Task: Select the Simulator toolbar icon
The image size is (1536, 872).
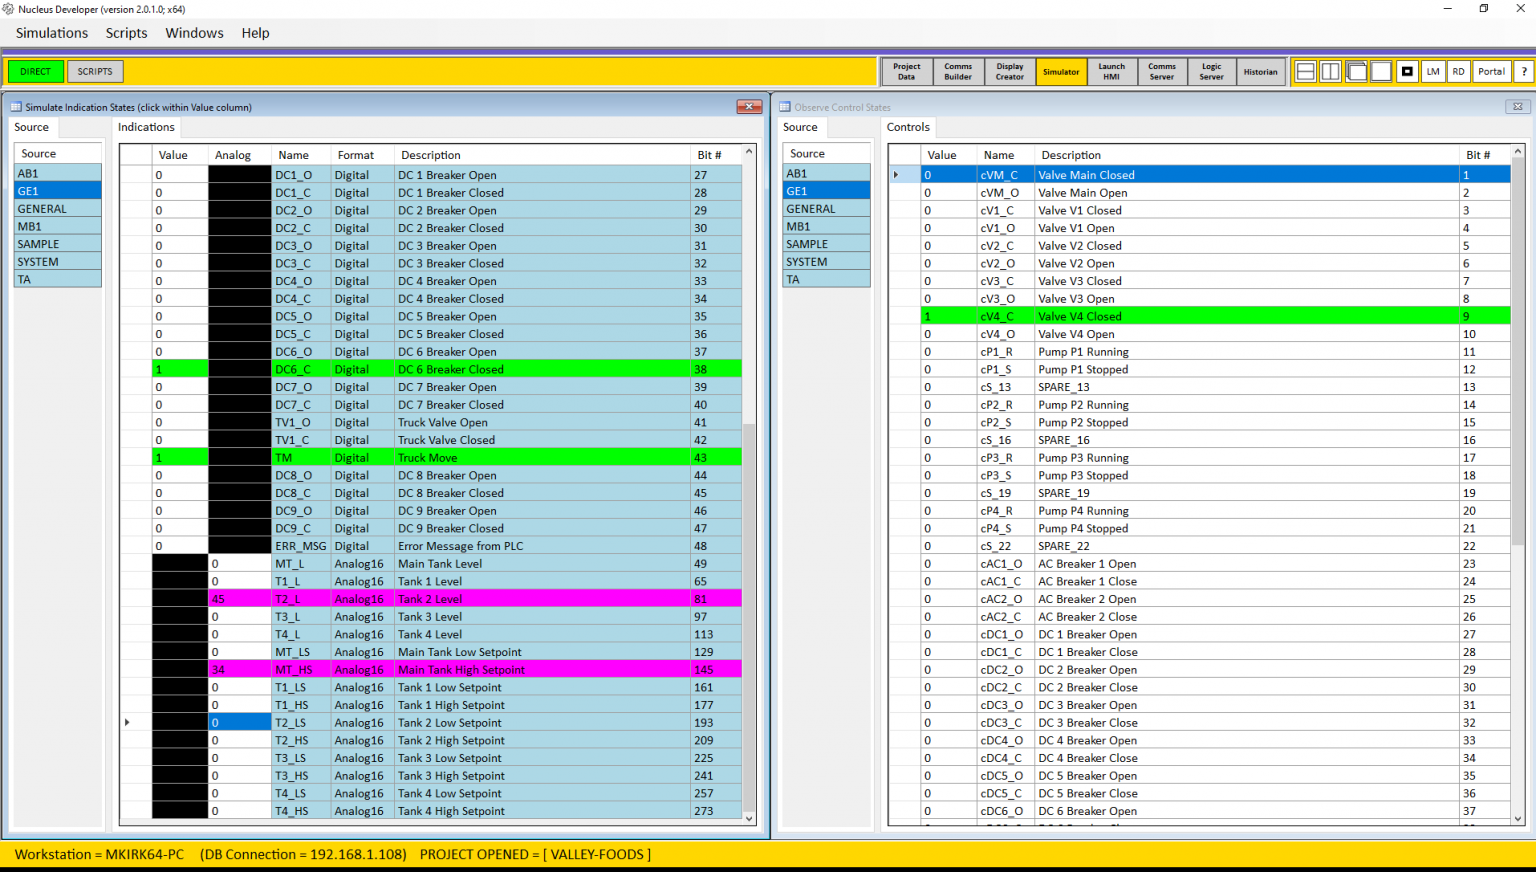Action: tap(1060, 71)
